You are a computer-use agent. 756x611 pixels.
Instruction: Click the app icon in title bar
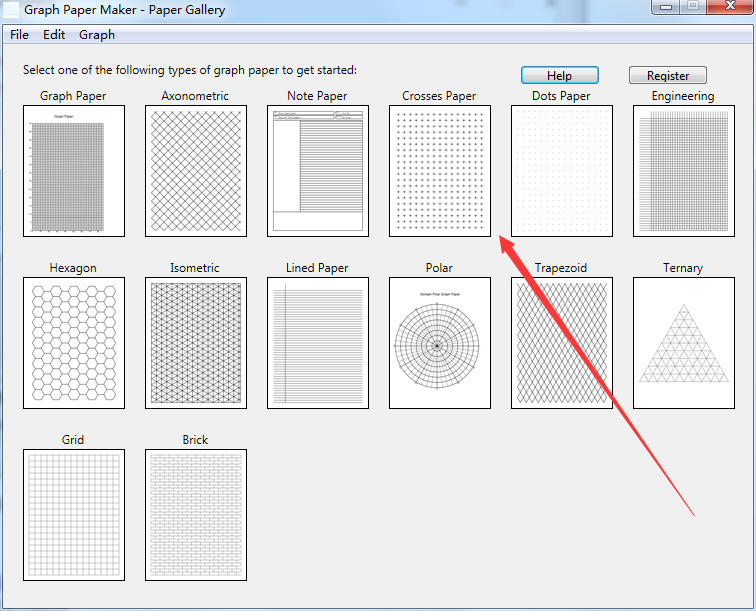point(11,11)
